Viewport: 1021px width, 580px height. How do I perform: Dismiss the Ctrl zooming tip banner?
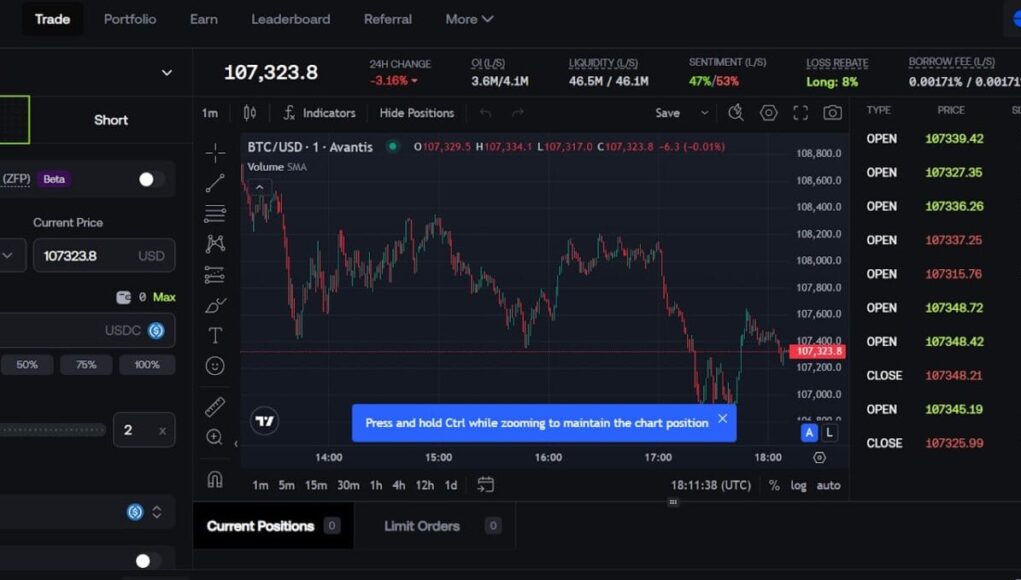pyautogui.click(x=722, y=419)
